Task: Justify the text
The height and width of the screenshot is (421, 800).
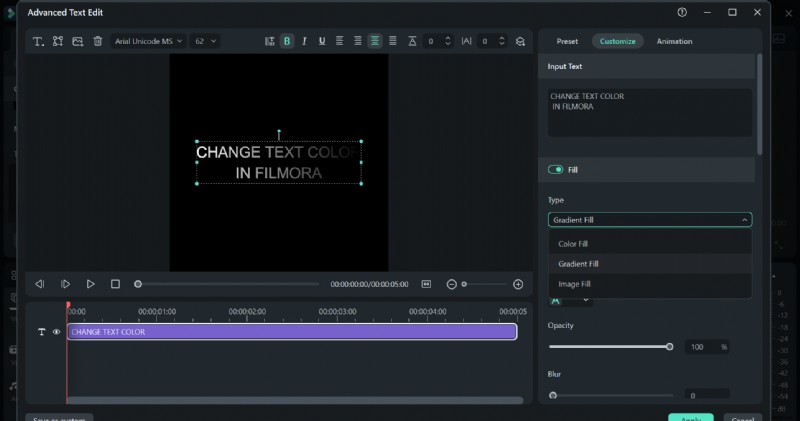Action: (x=393, y=41)
